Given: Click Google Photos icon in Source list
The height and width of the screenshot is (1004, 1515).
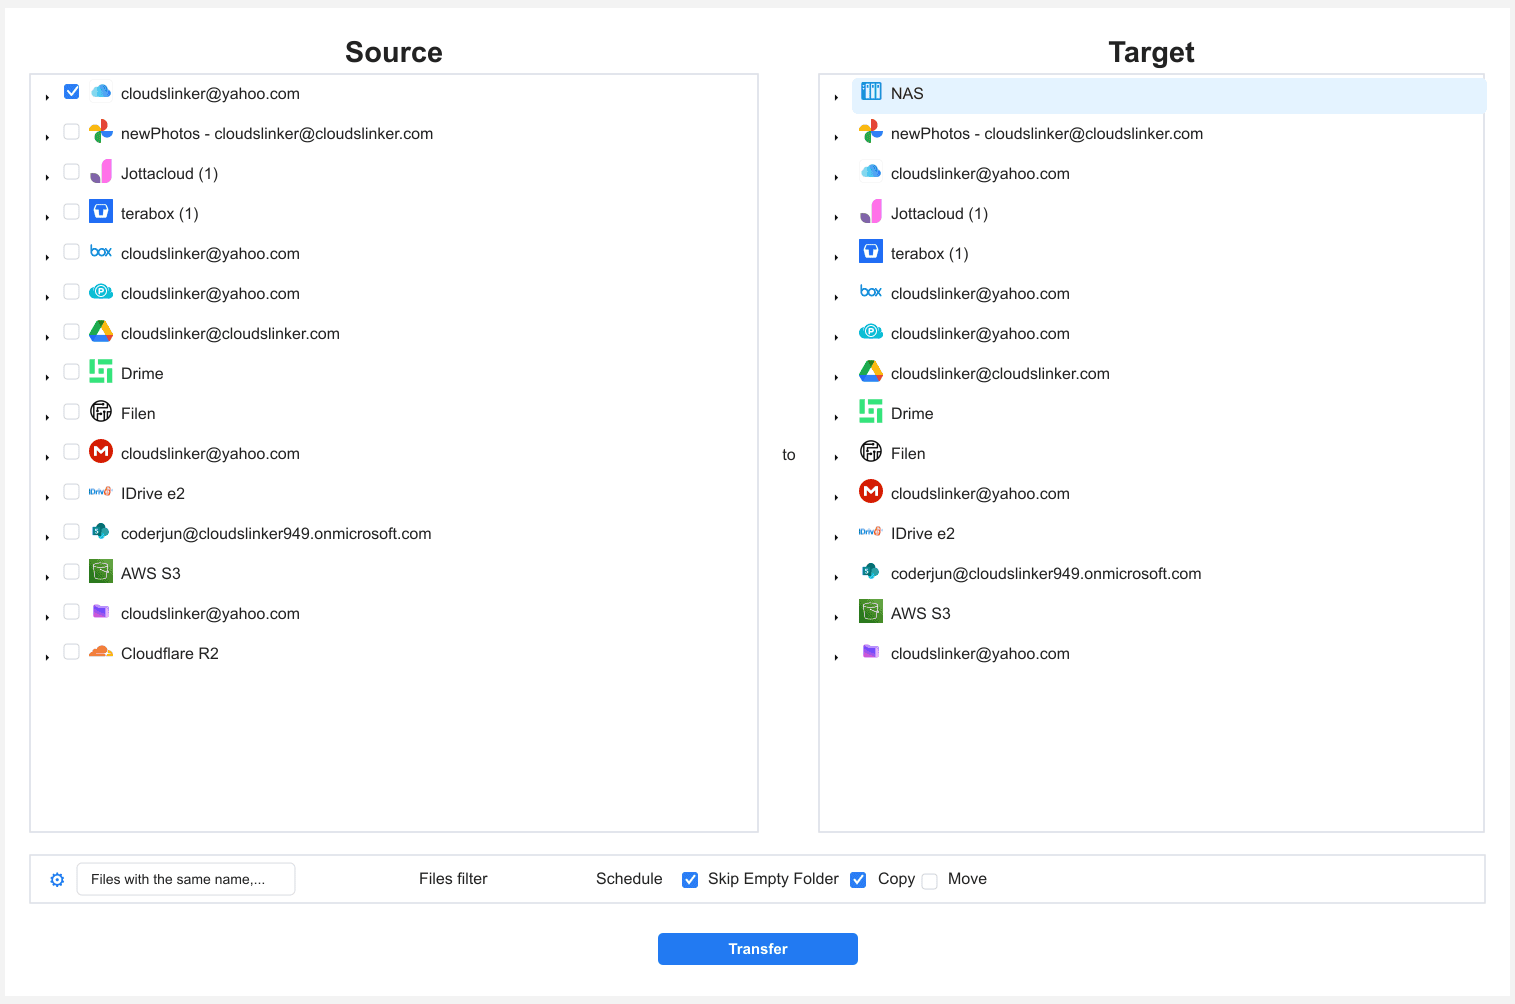Looking at the screenshot, I should click(101, 132).
